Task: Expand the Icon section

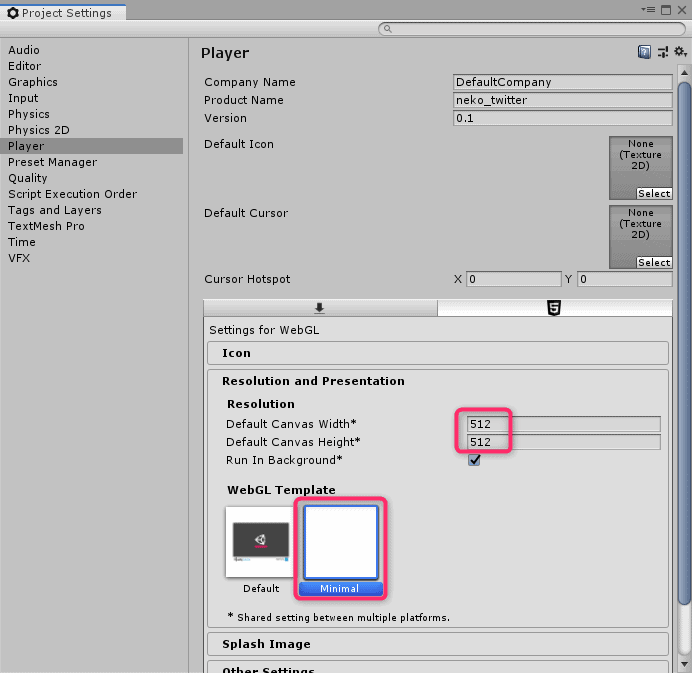Action: click(x=437, y=353)
